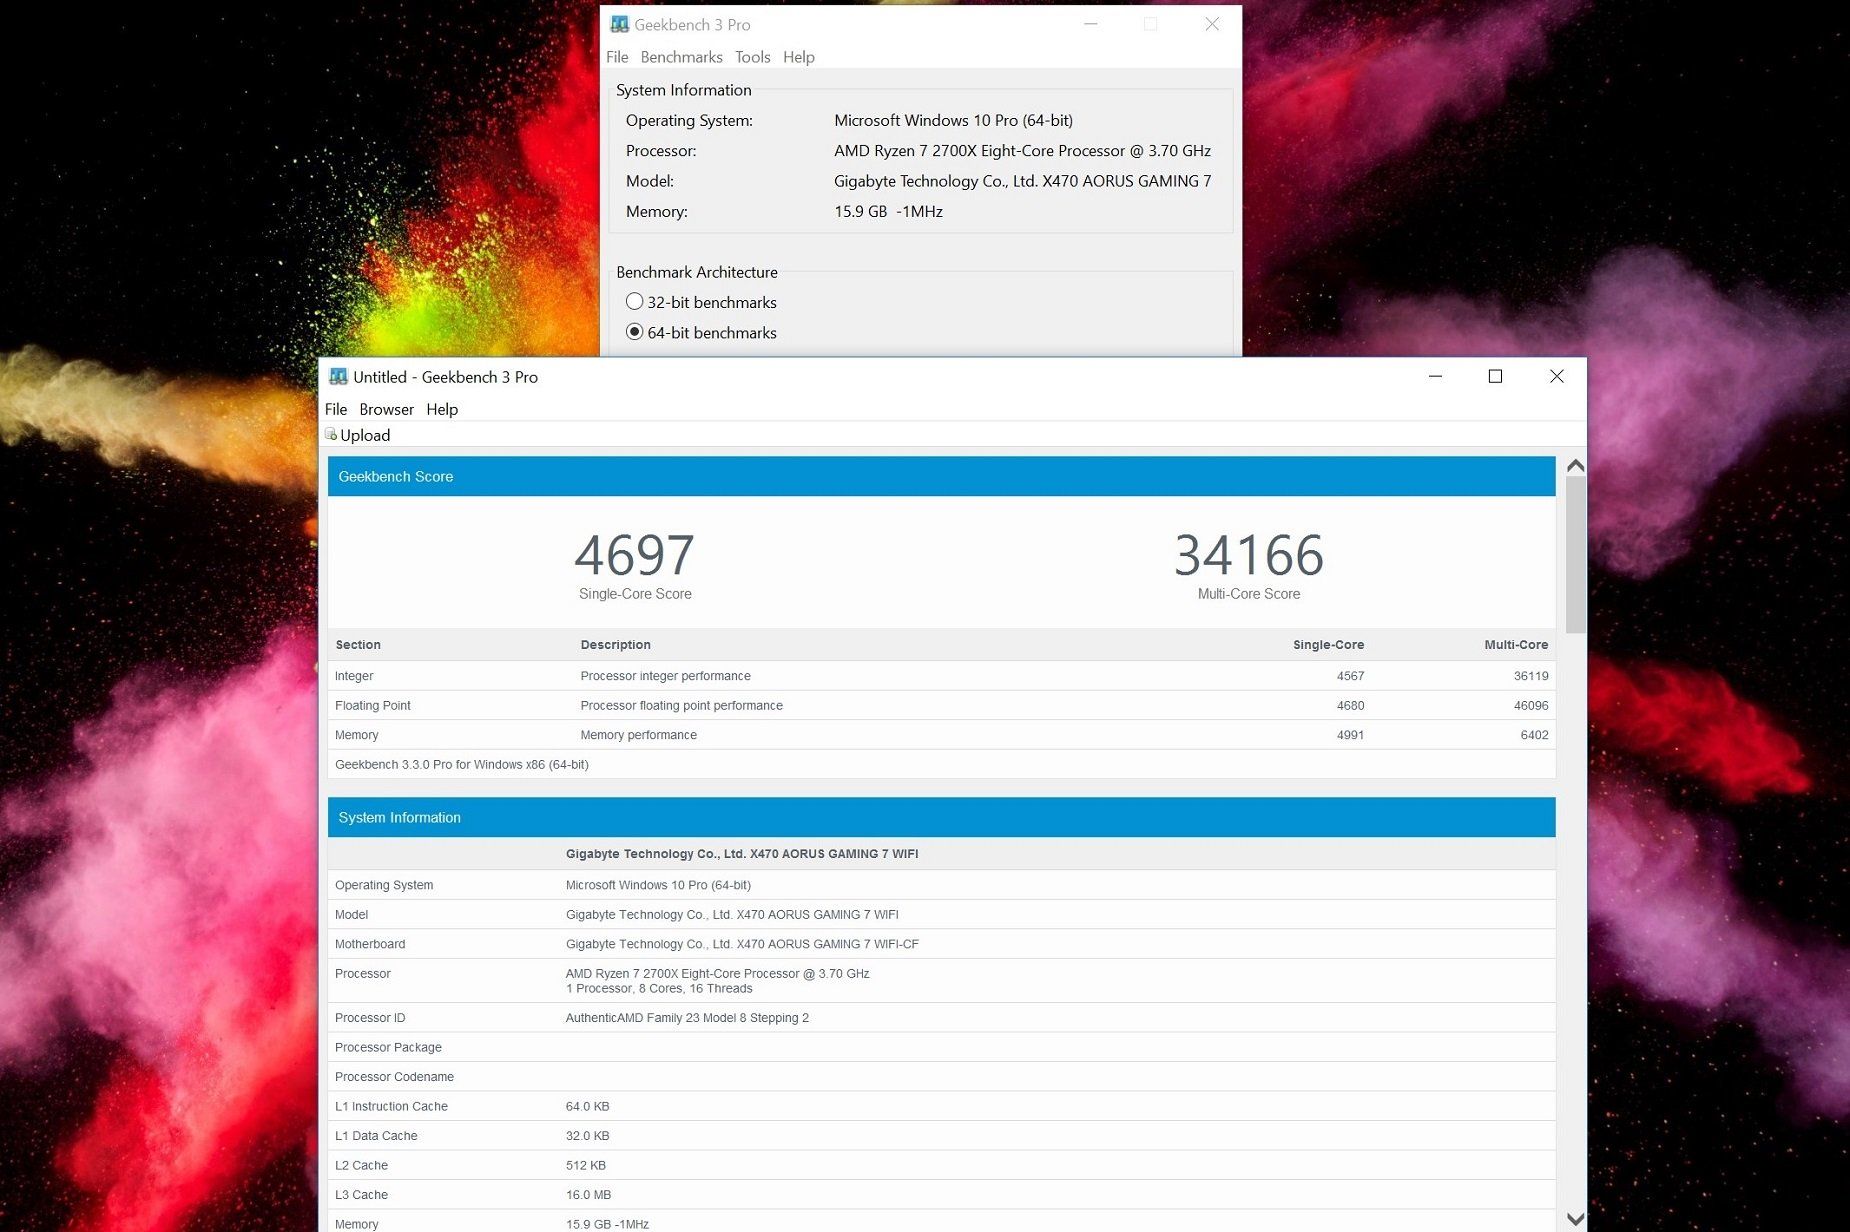Click the L3 Cache value 16.0 MB

point(588,1195)
